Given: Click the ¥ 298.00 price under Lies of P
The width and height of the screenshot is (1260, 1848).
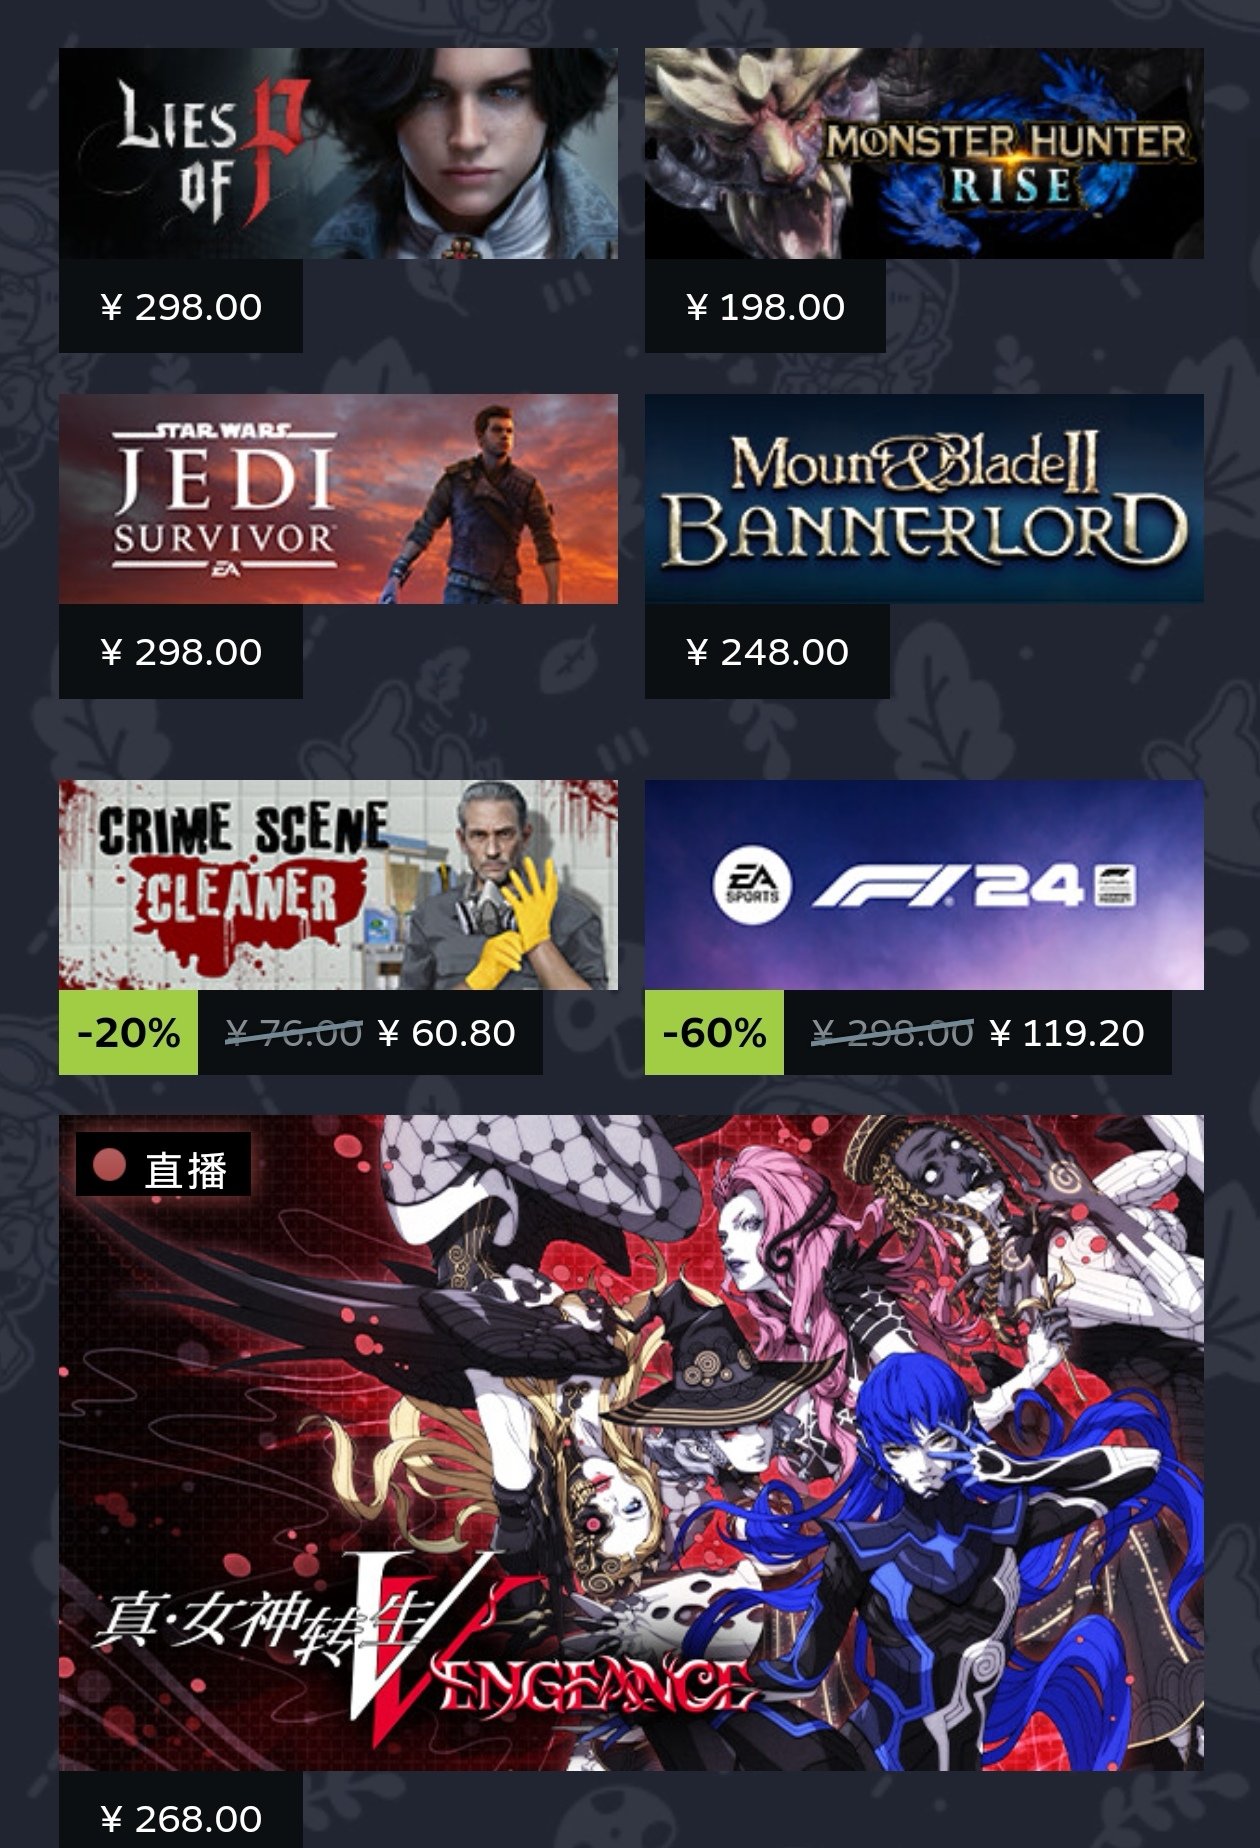Looking at the screenshot, I should click(181, 307).
